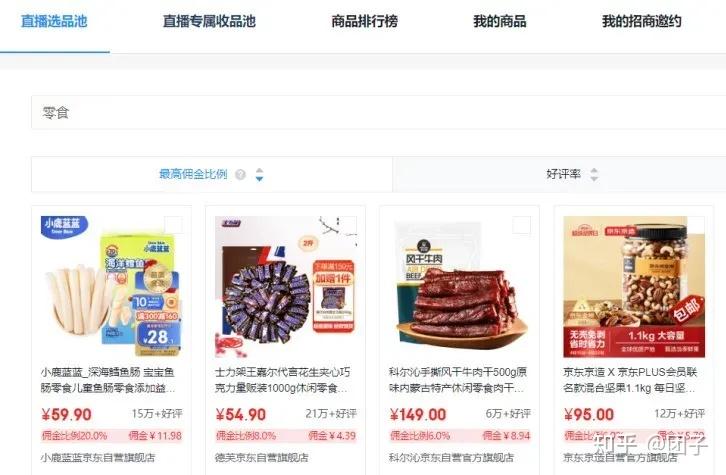The image size is (726, 475).
Task: Toggle sort arrows for 最高佣金比例
Action: coord(259,175)
